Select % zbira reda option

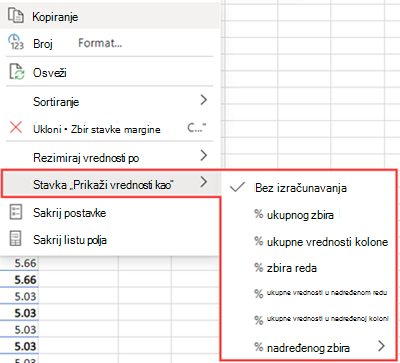(x=309, y=268)
